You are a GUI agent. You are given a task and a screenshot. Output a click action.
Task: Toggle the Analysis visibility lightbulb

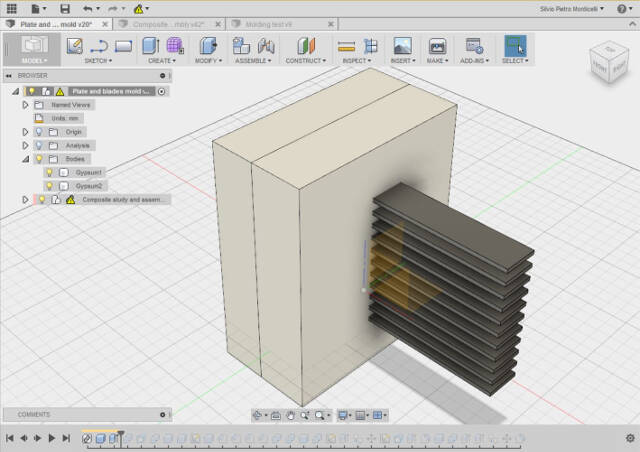coord(39,145)
